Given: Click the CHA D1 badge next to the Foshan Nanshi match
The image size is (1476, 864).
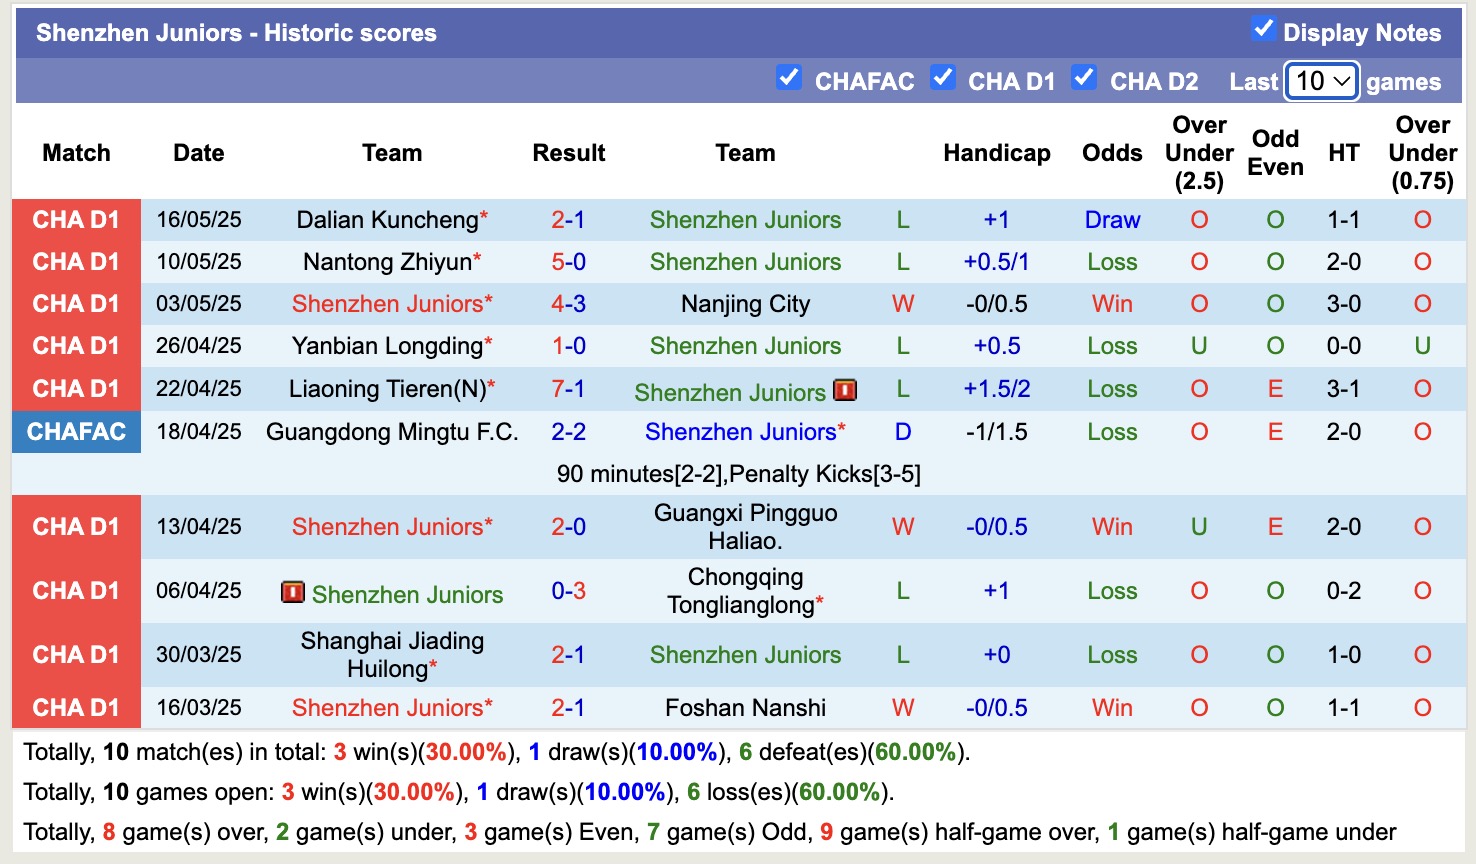Looking at the screenshot, I should [76, 707].
